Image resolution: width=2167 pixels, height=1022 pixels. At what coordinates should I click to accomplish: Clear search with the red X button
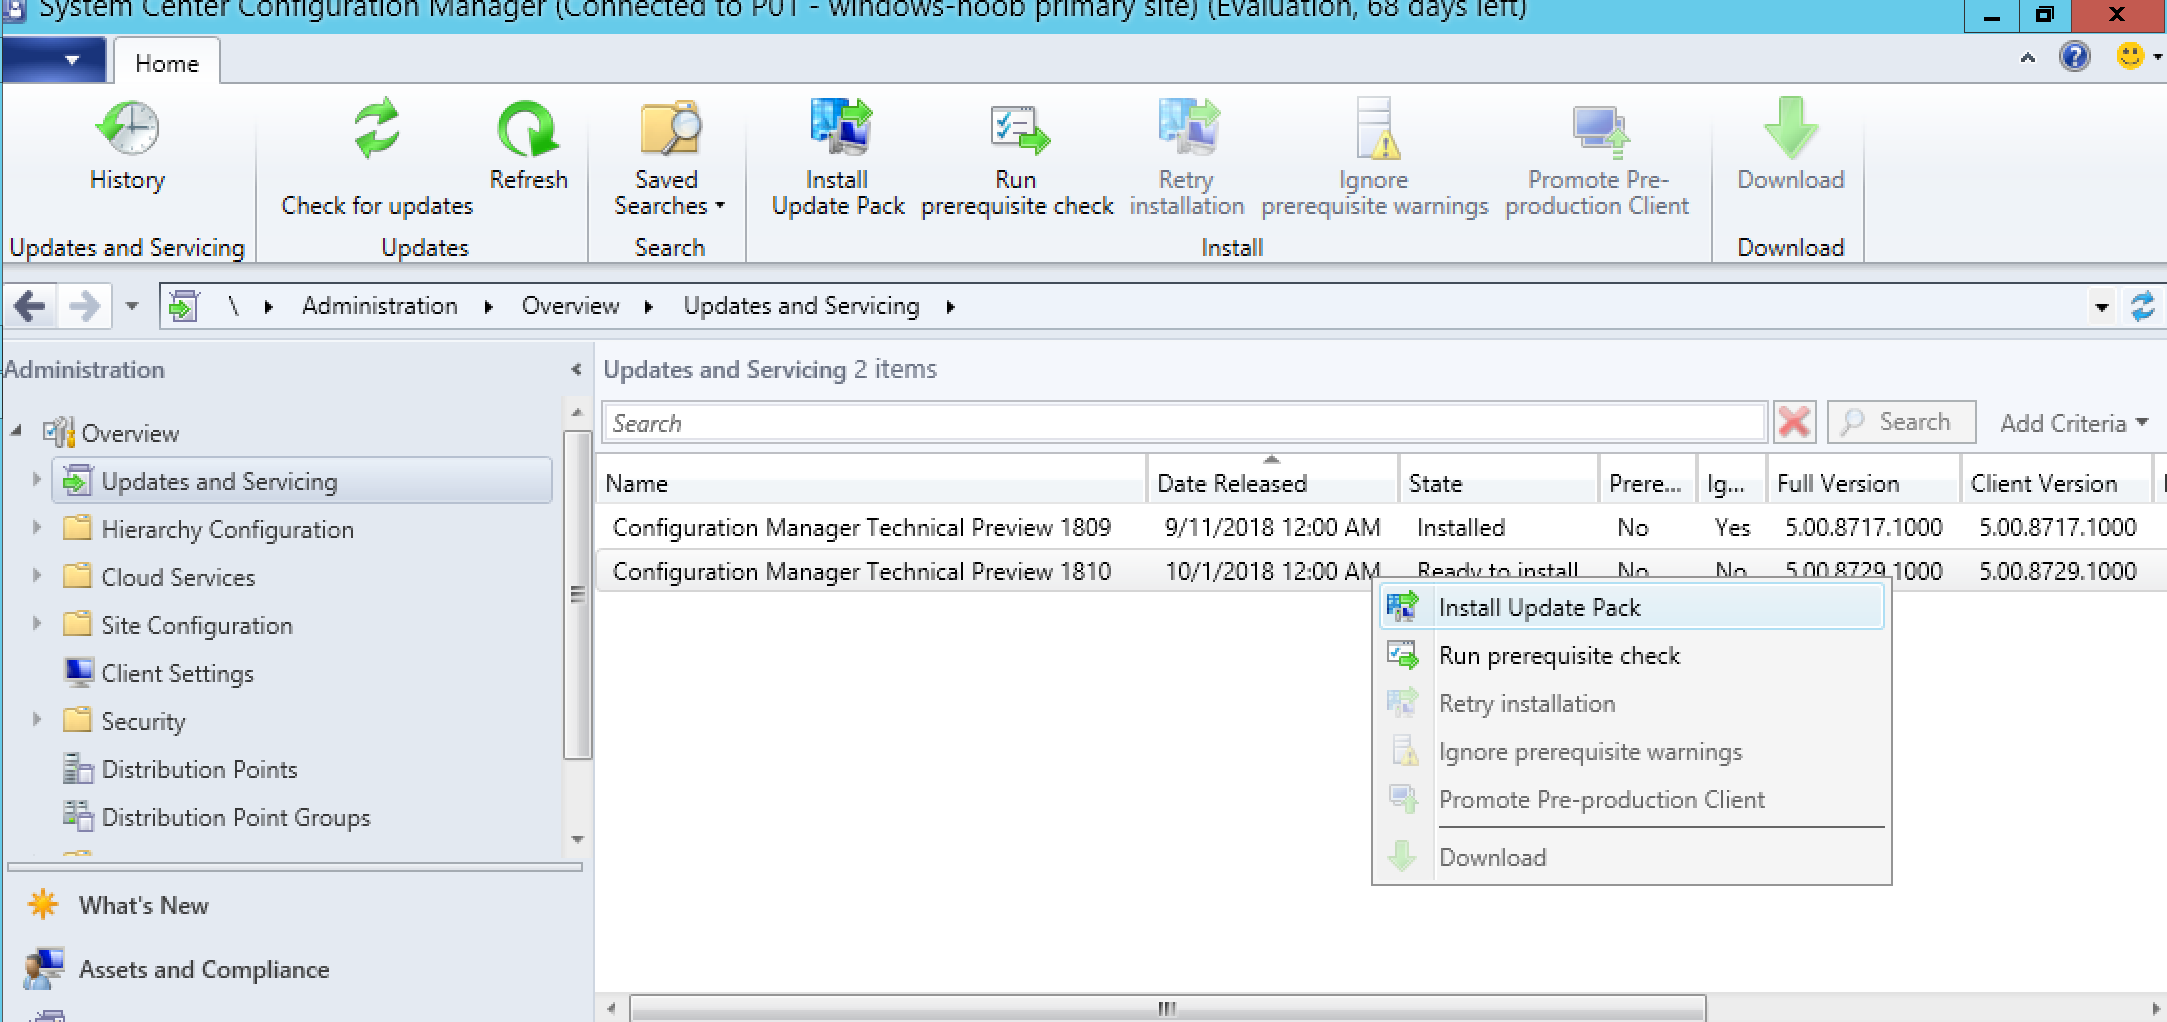[1795, 422]
